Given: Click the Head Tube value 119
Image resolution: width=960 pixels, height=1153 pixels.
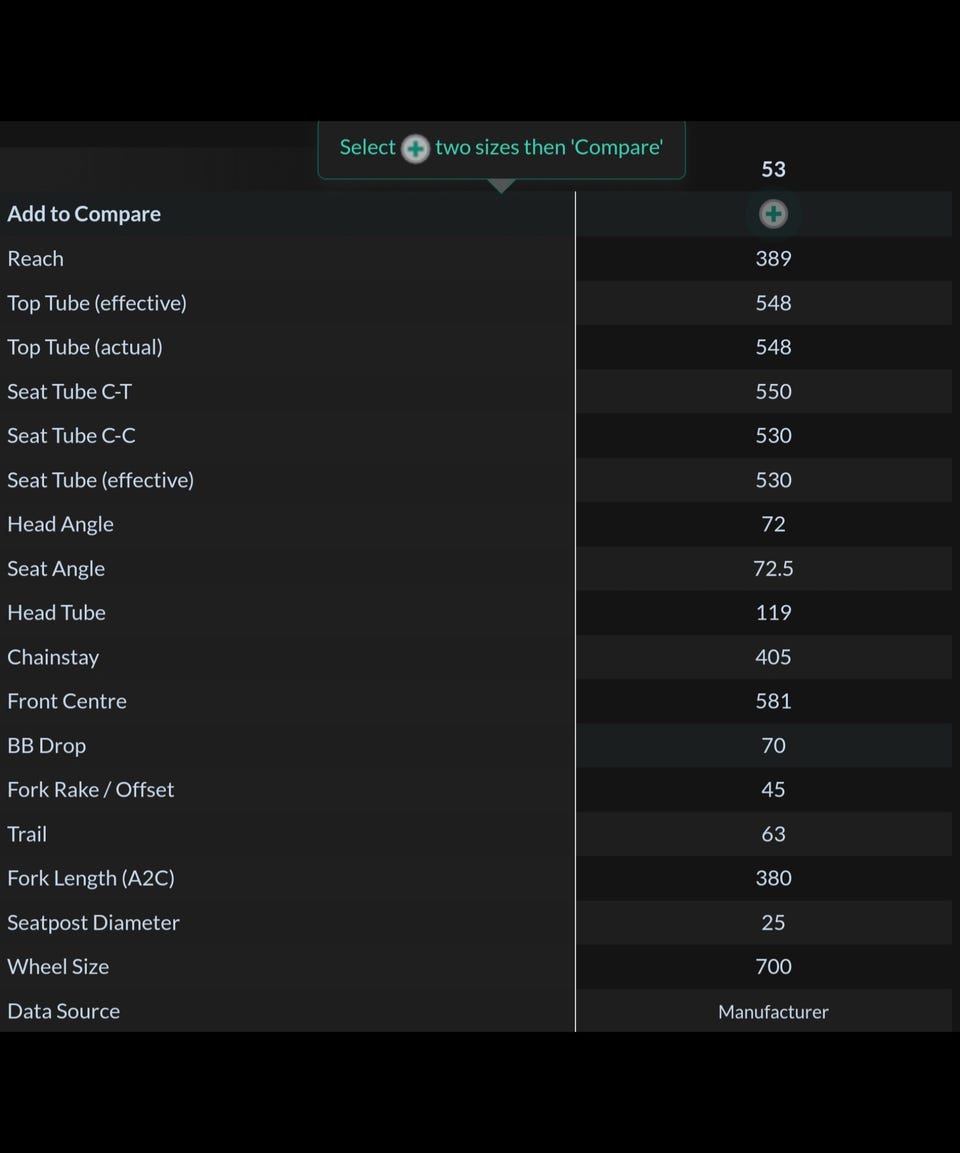Looking at the screenshot, I should 773,612.
